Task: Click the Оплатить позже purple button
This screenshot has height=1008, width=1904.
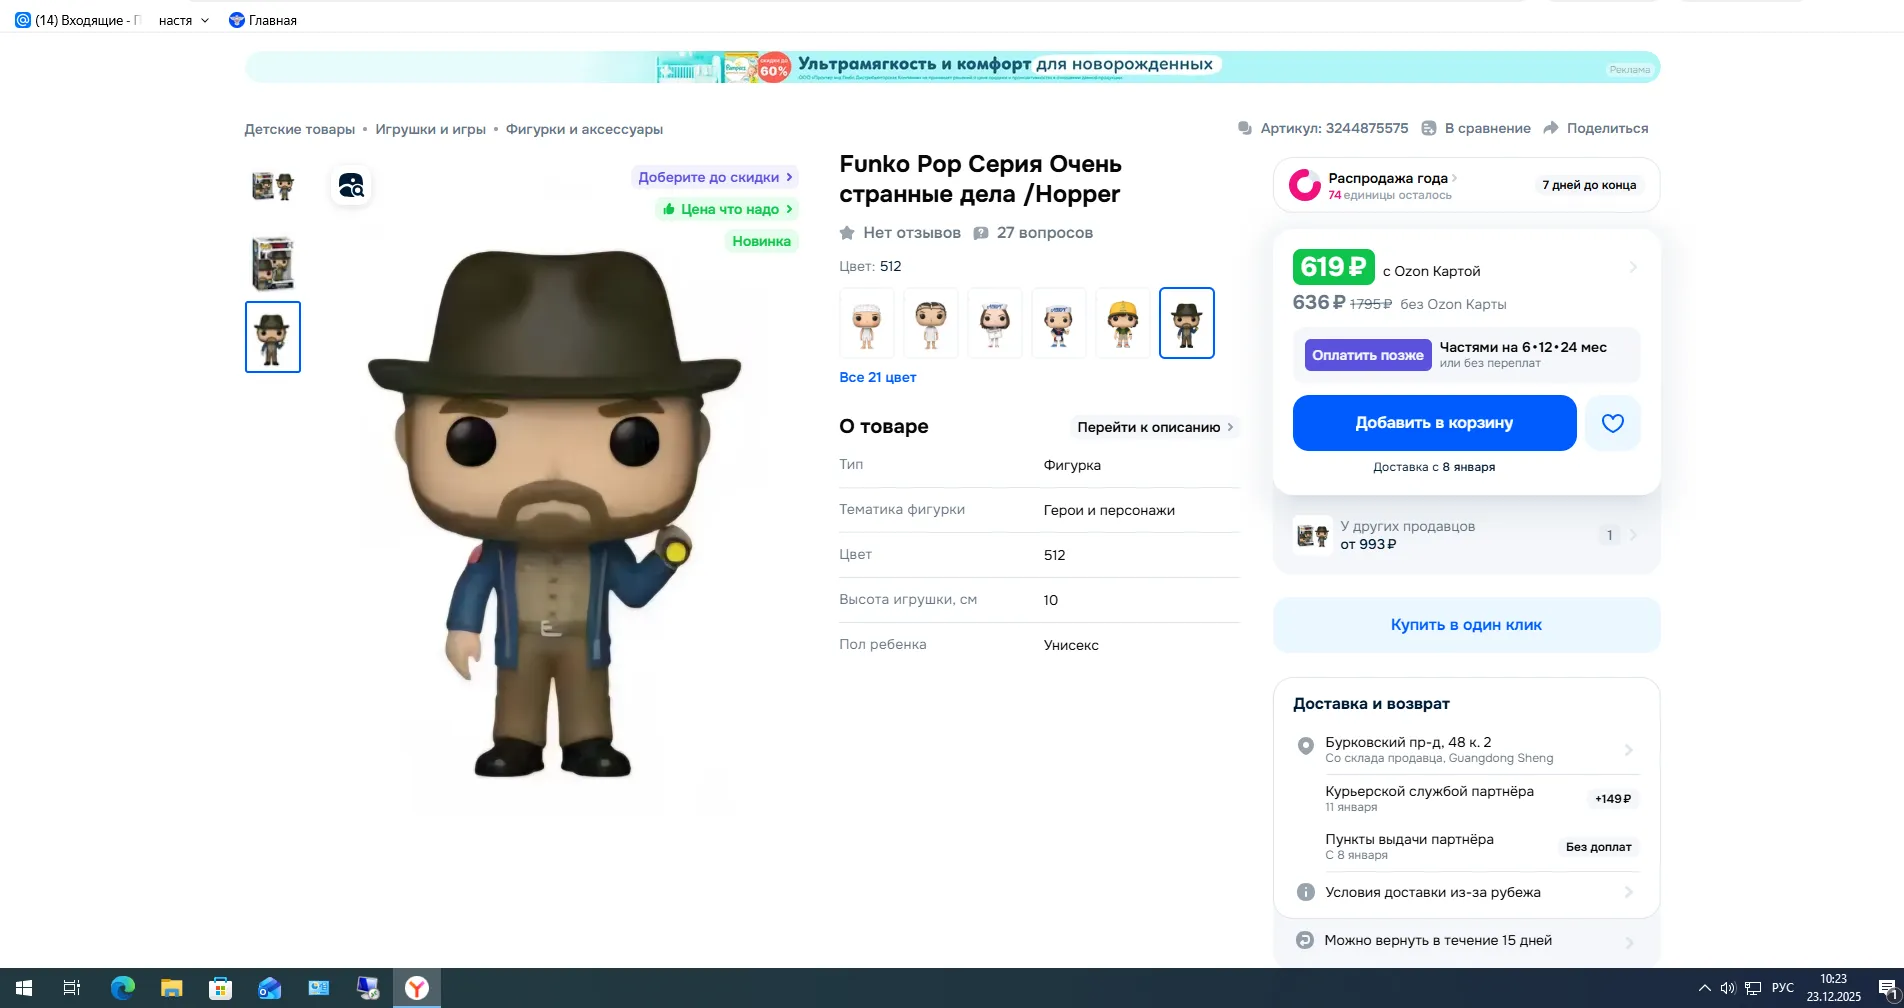Action: click(1367, 355)
